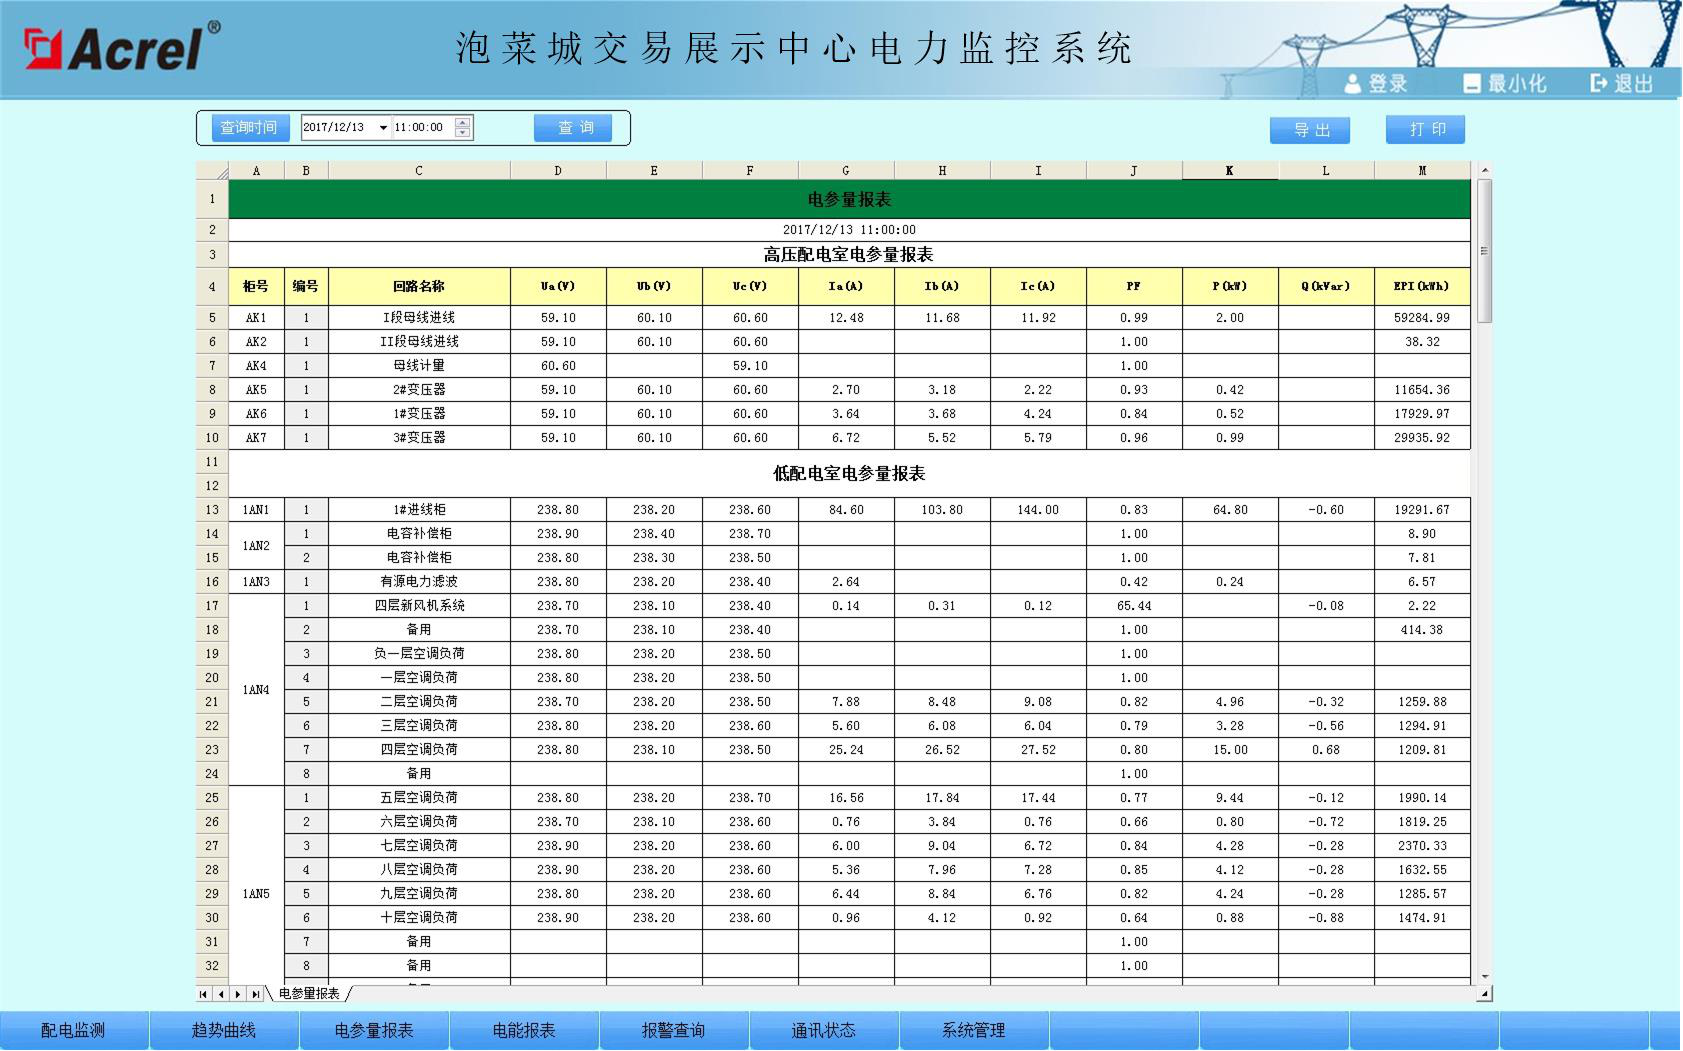
Task: Click value 29935.92 in row 10
Action: (x=1422, y=438)
